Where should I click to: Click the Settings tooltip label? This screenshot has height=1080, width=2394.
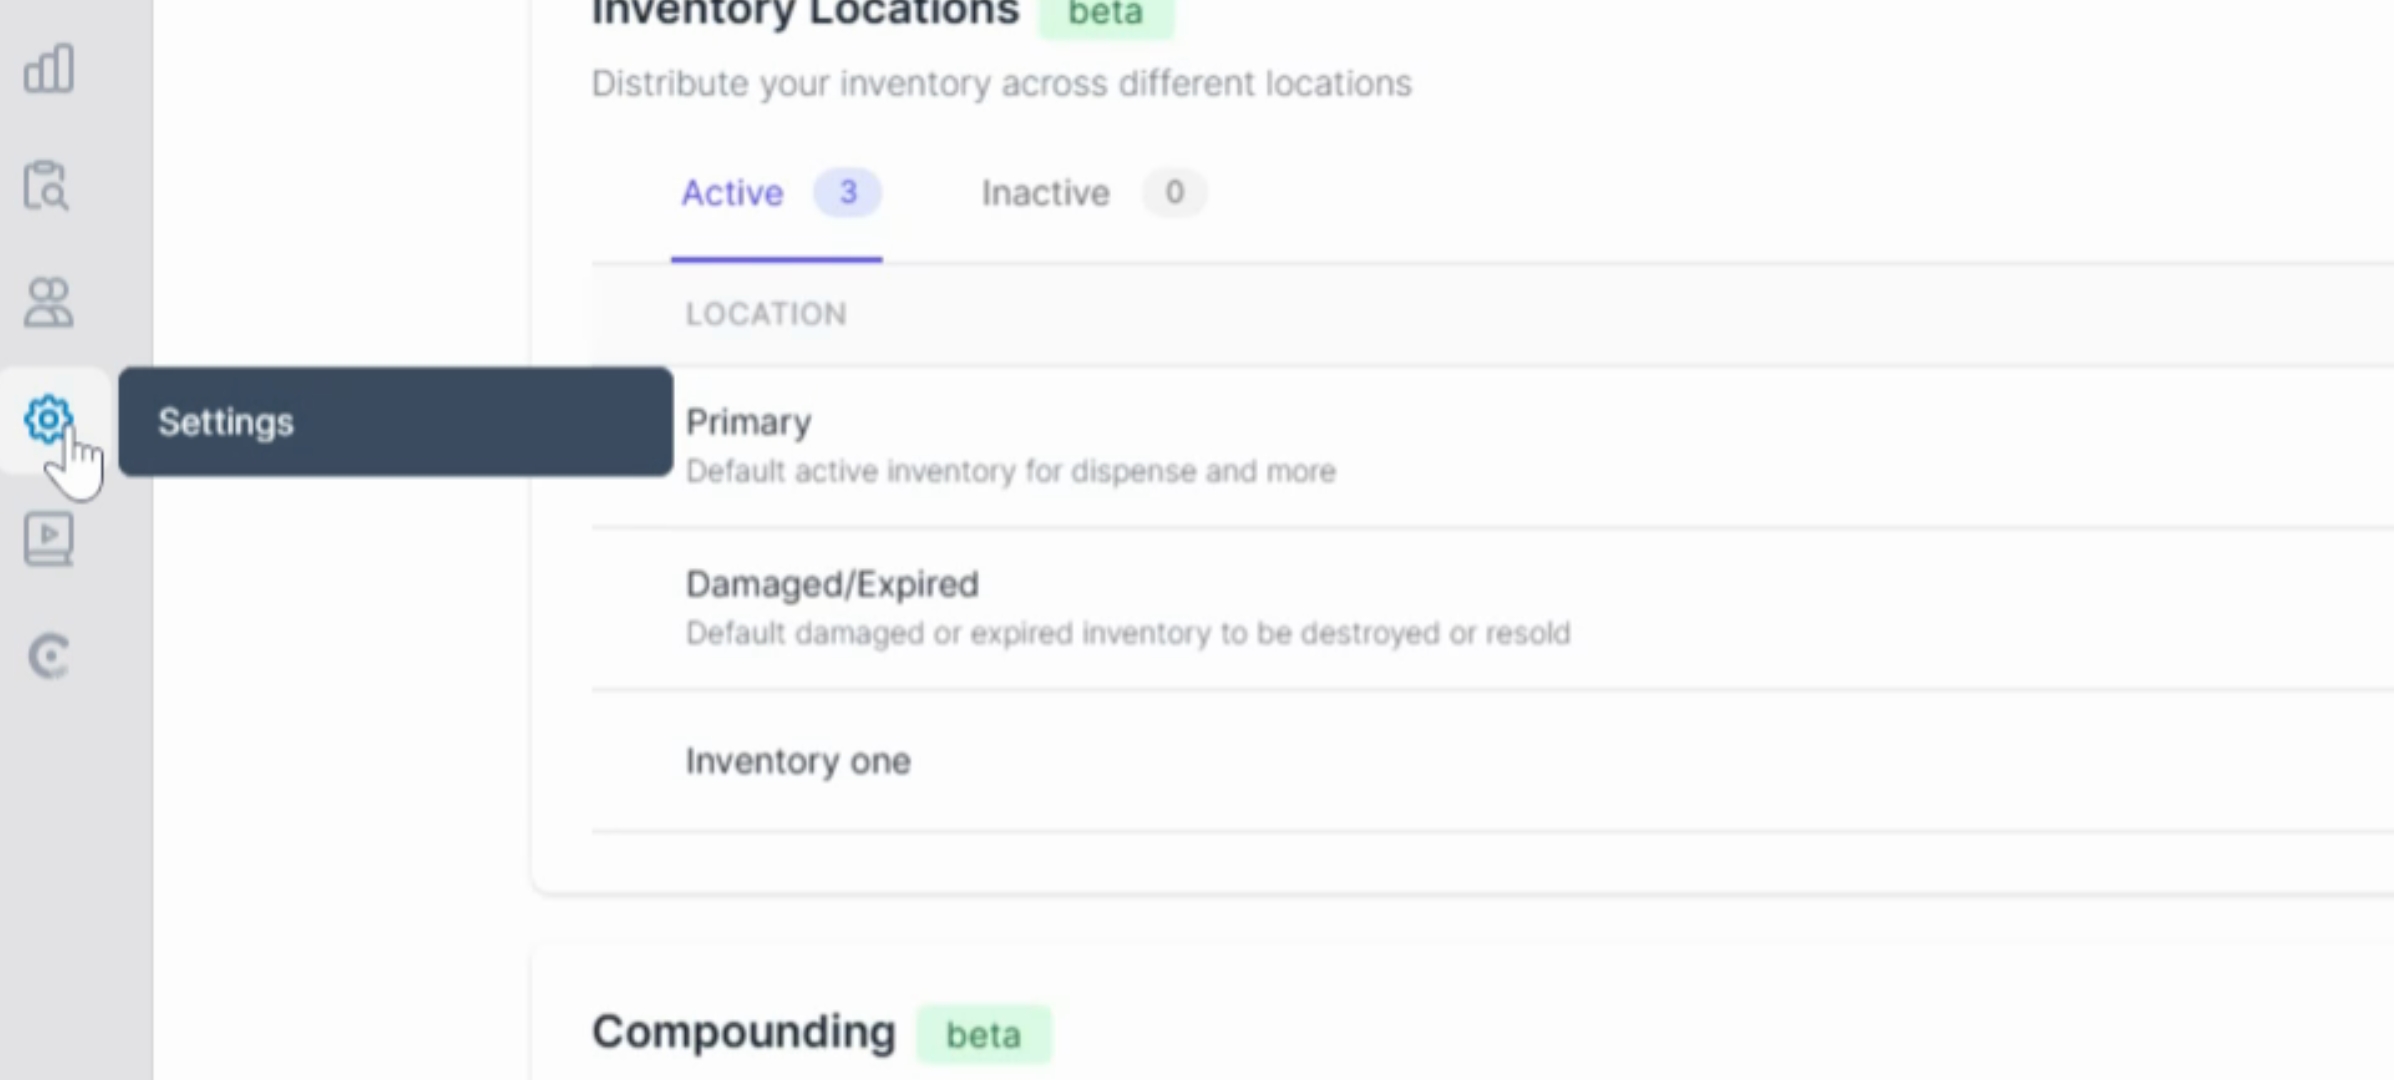pos(226,422)
